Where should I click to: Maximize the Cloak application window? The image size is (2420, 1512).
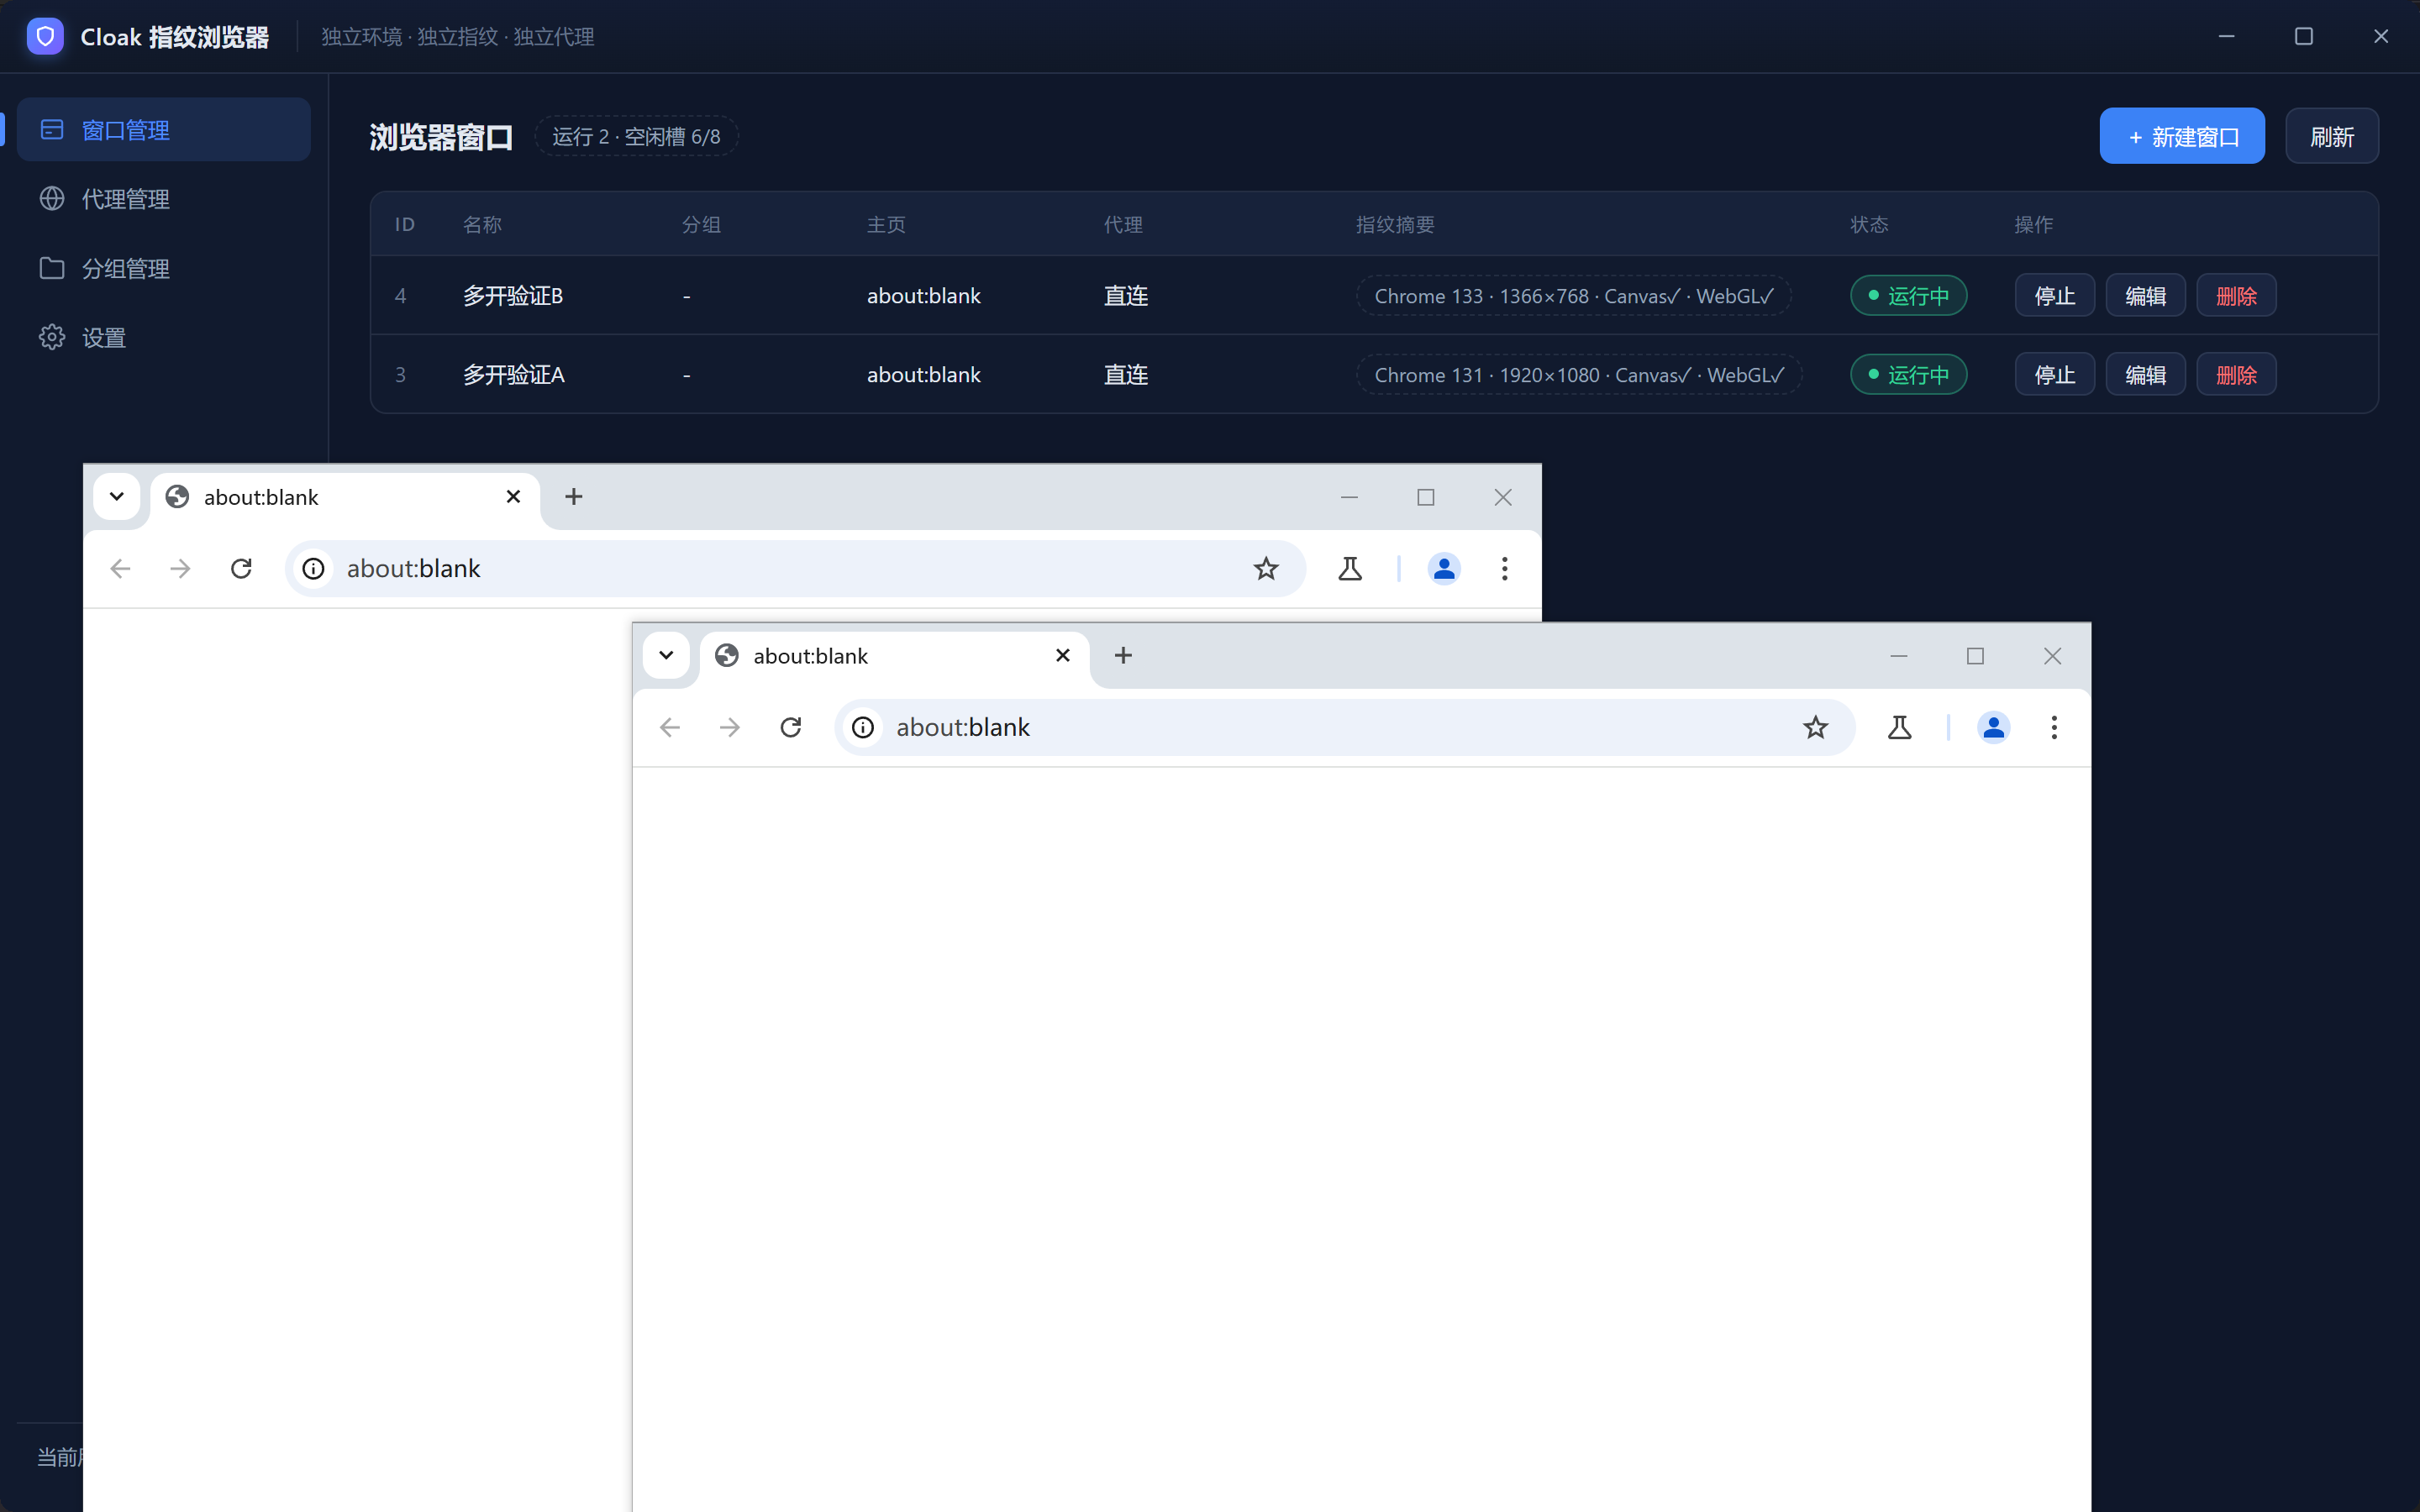tap(2304, 37)
